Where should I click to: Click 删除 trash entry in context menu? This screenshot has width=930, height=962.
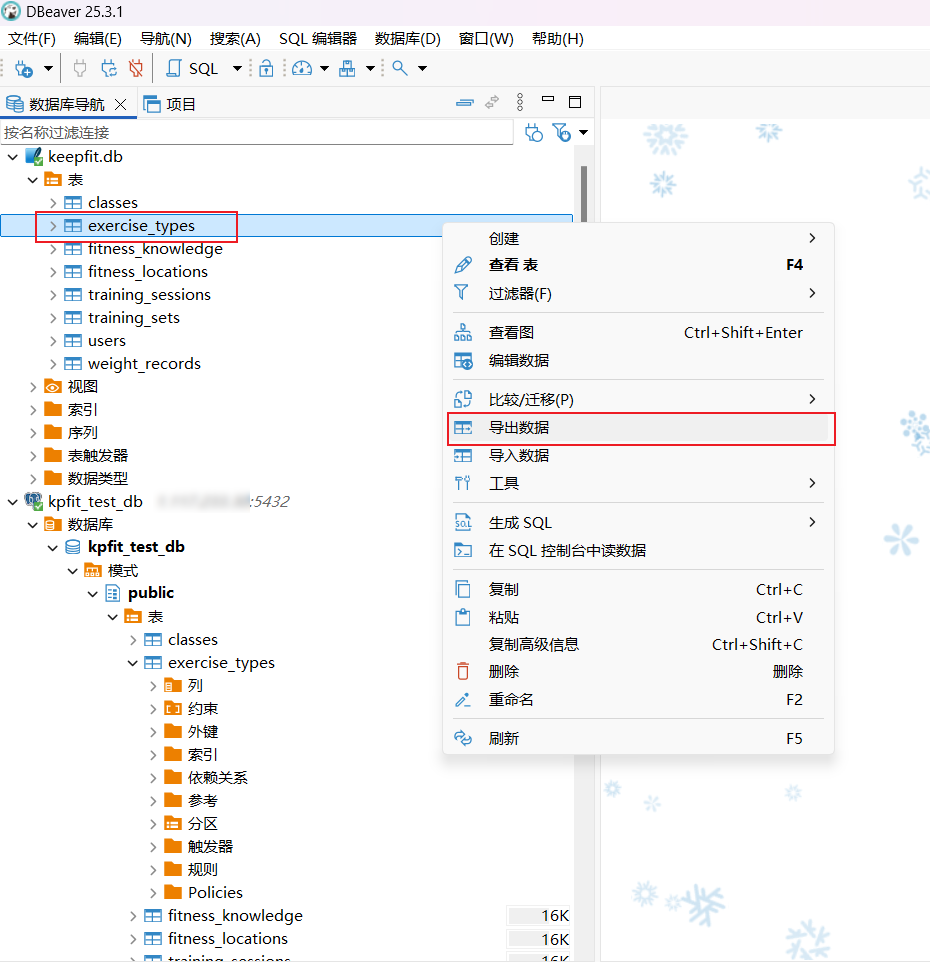click(x=638, y=672)
